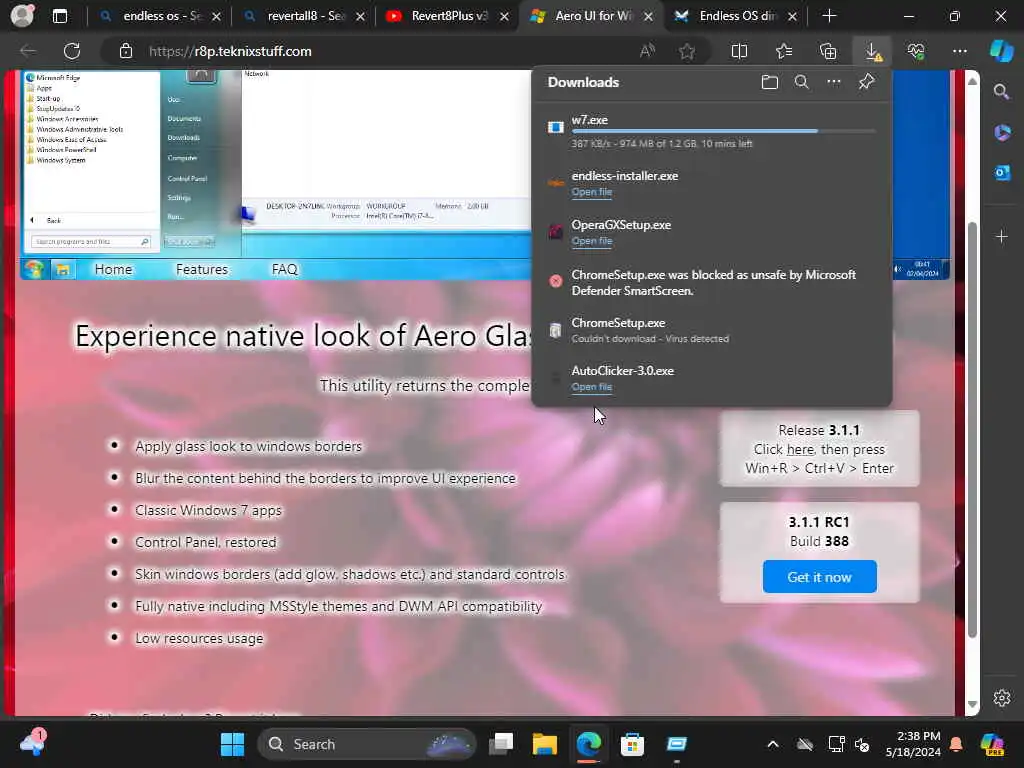The height and width of the screenshot is (768, 1024).
Task: Open split screen view icon
Action: coord(739,51)
